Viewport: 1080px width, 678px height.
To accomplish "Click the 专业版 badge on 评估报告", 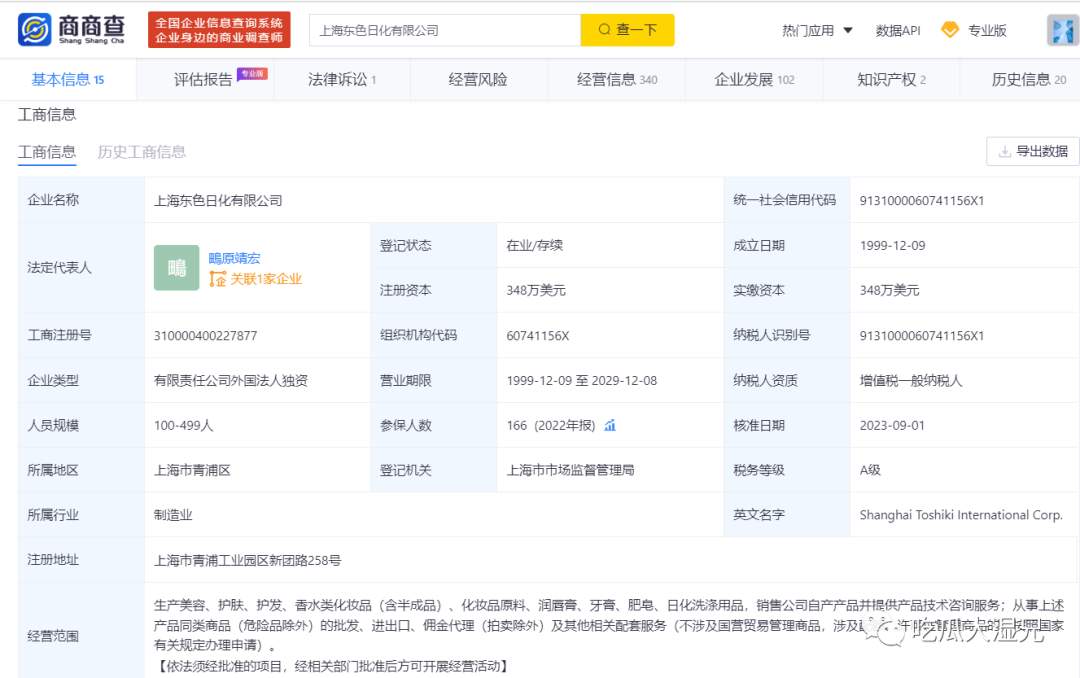I will tap(252, 73).
